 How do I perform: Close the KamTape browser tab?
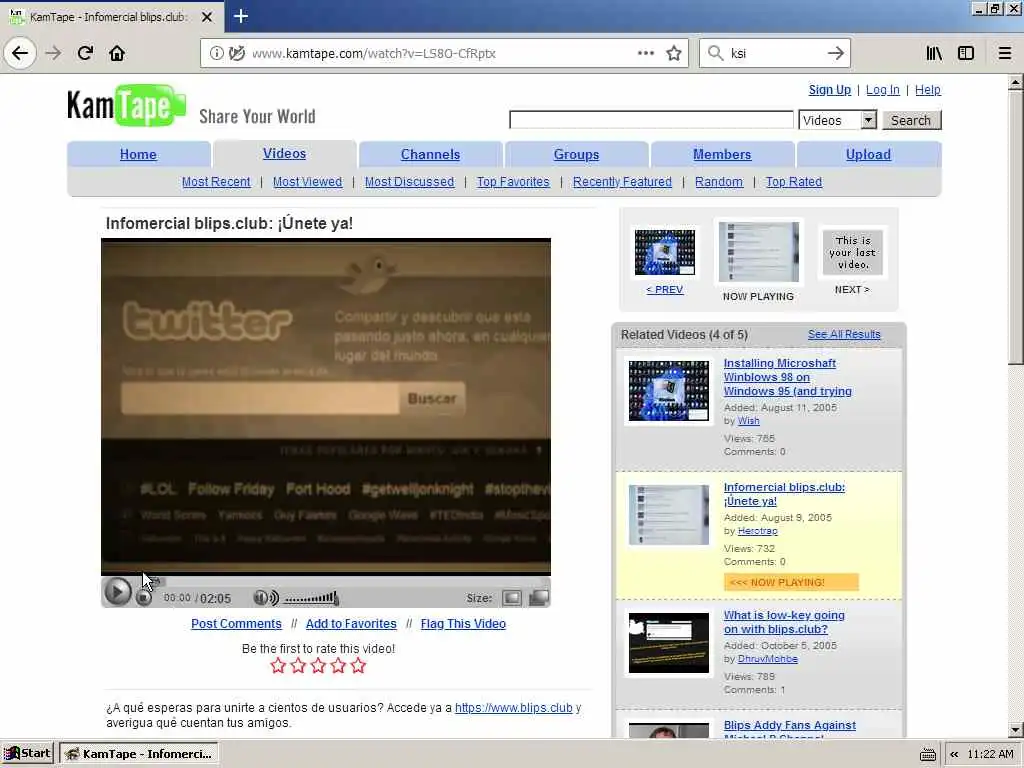click(207, 17)
